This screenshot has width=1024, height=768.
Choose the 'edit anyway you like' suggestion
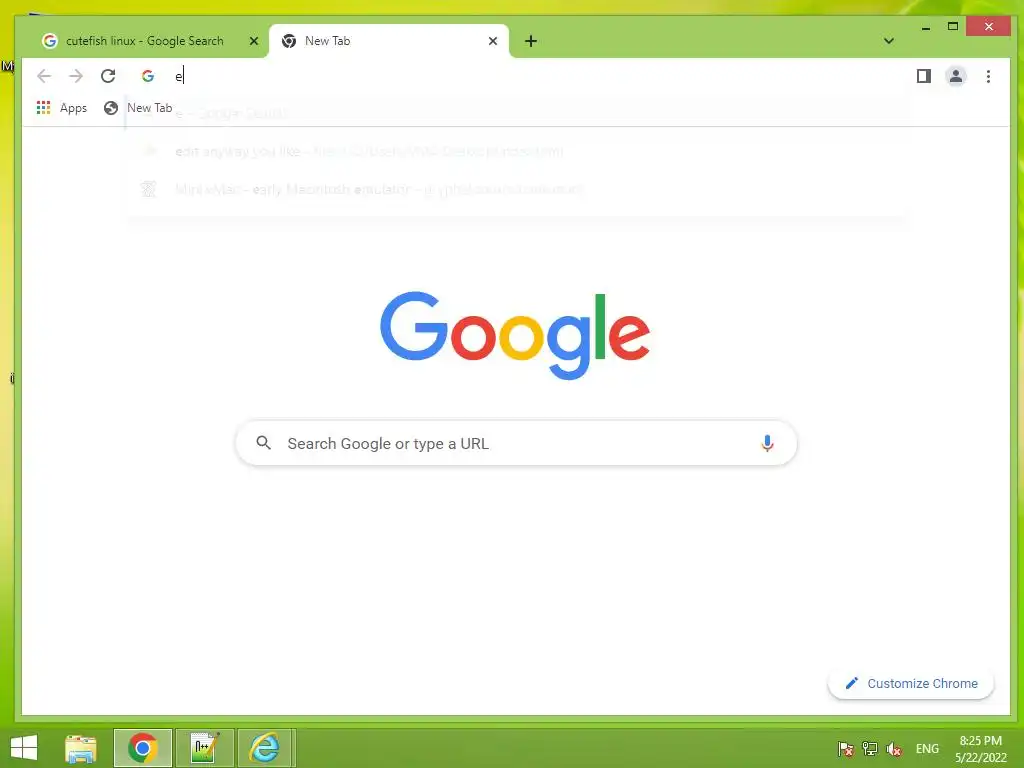click(516, 152)
